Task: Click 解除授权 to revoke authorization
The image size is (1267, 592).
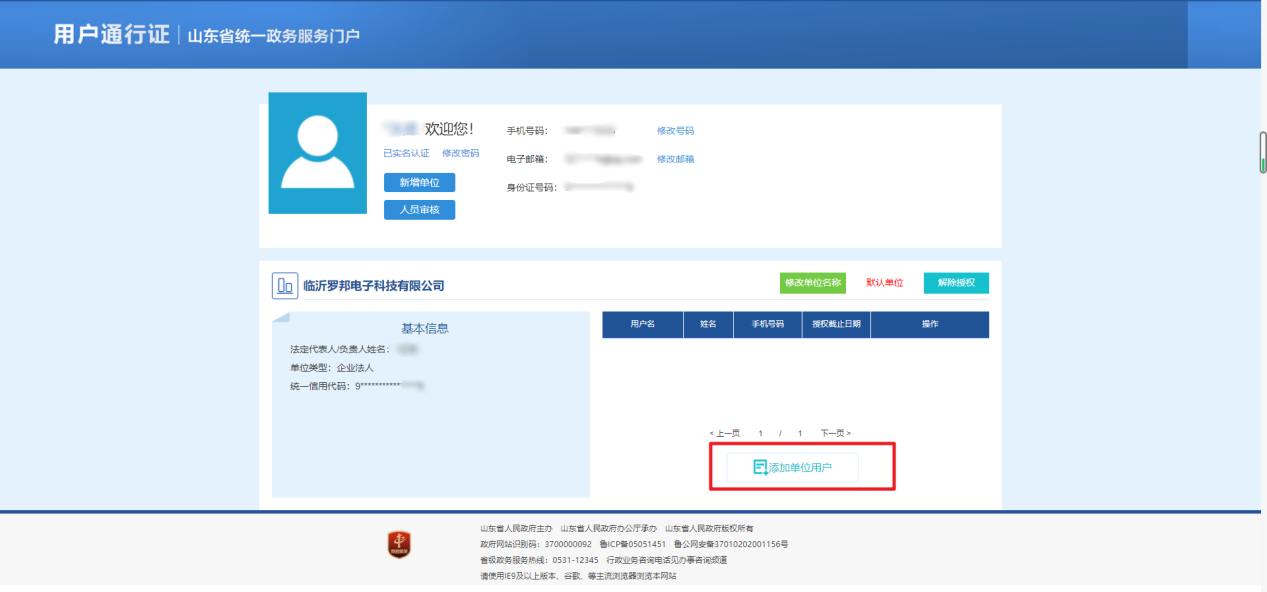Action: (956, 283)
